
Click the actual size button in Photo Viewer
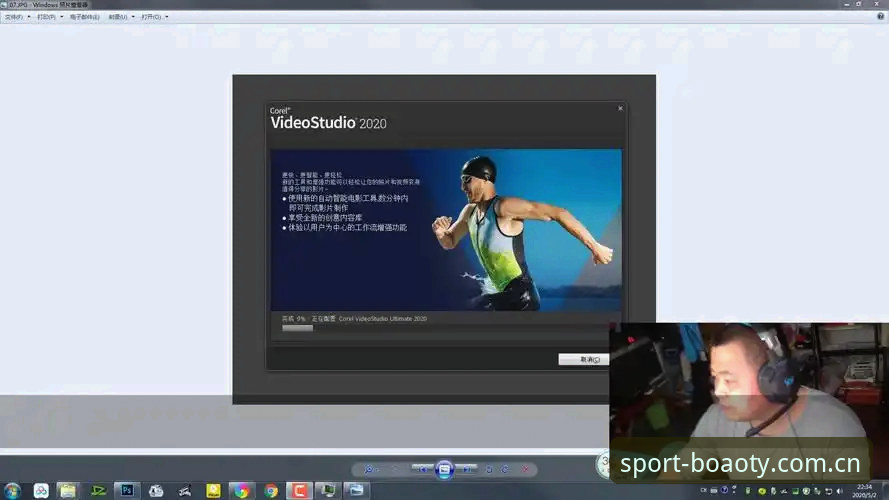coord(396,469)
